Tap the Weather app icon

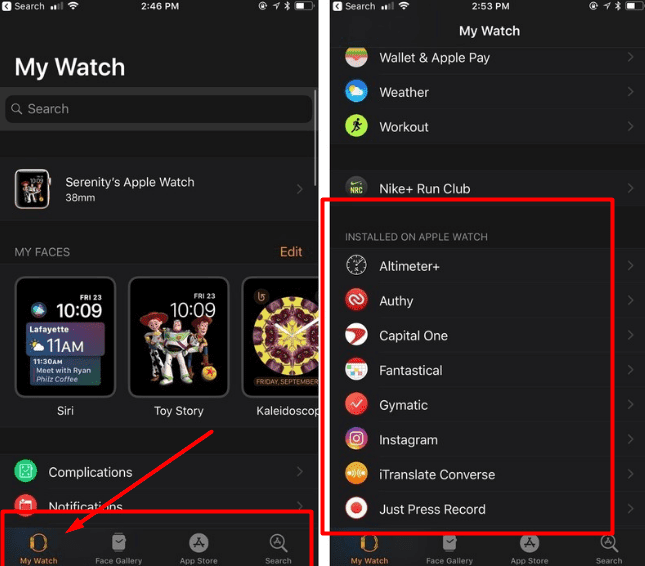pyautogui.click(x=356, y=91)
